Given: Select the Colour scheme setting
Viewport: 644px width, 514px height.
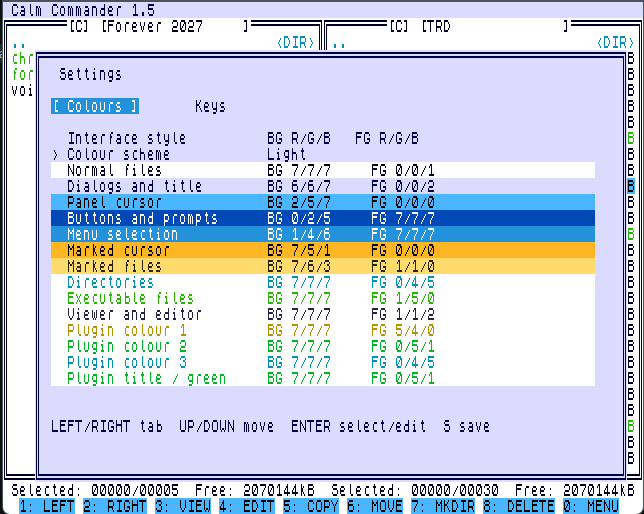Looking at the screenshot, I should tap(323, 154).
